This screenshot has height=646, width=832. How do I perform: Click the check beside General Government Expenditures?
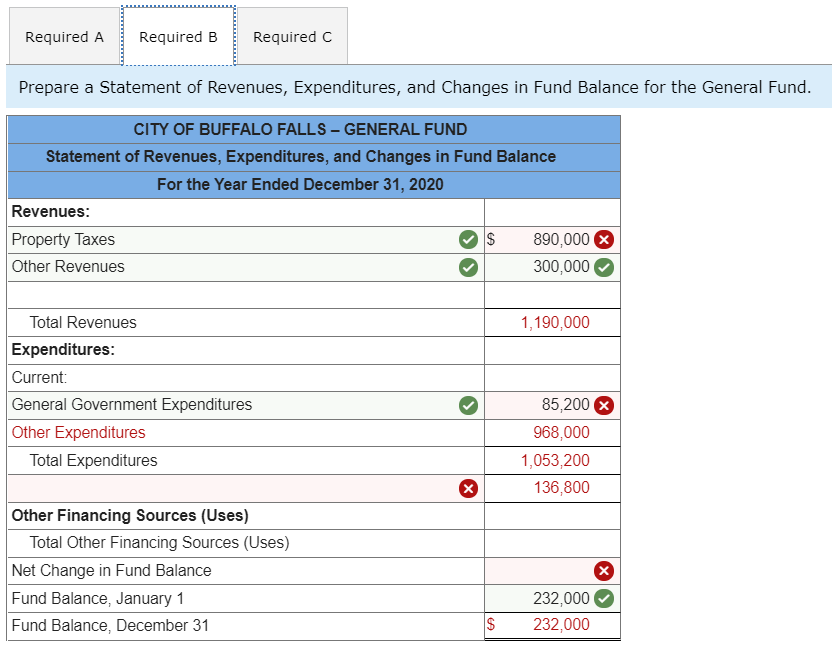[x=467, y=404]
